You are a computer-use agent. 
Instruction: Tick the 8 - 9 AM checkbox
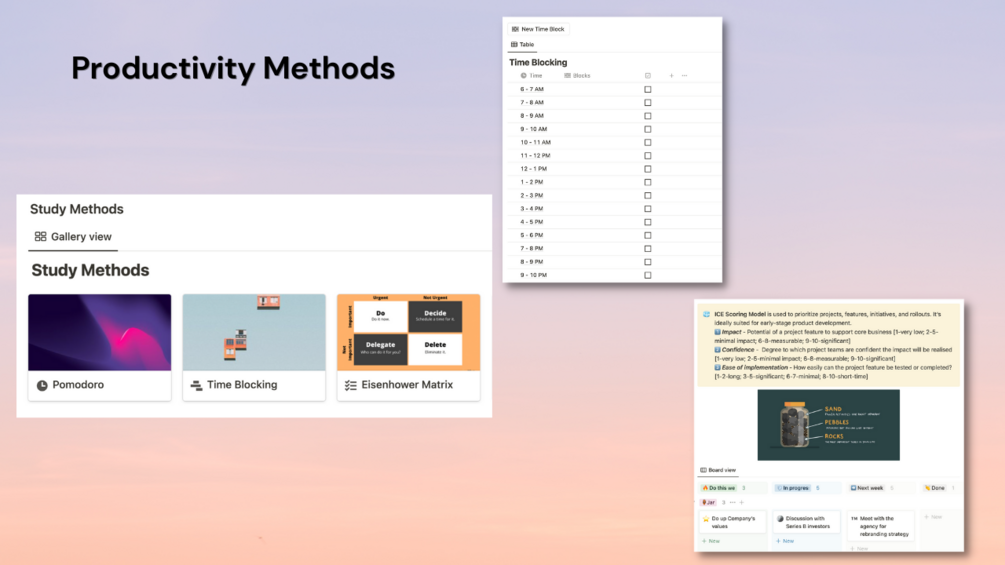(648, 116)
